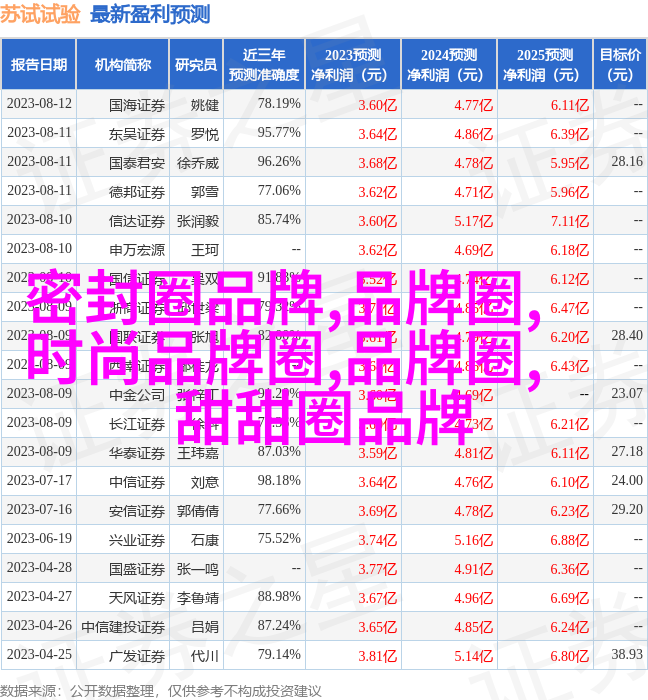Image resolution: width=648 pixels, height=700 pixels.
Task: Select the 目标价(元) column header
Action: point(620,65)
